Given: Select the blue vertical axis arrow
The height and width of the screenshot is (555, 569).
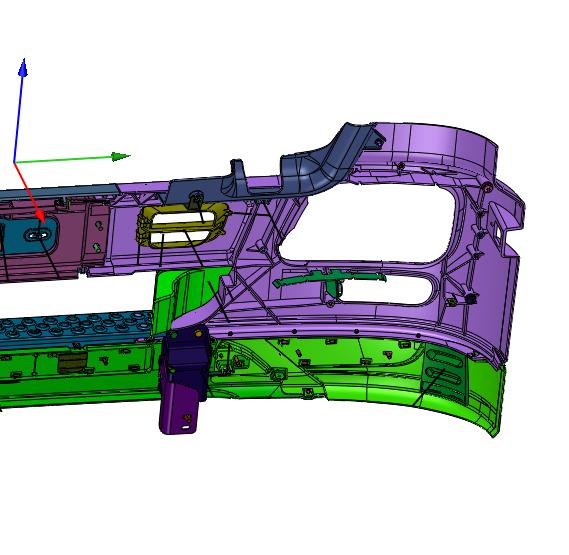Looking at the screenshot, I should coord(19,110).
